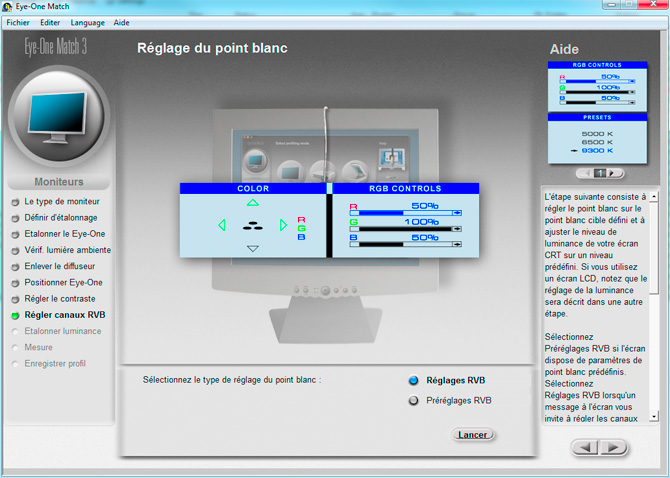Click the large monitor icon in sidebar
The height and width of the screenshot is (478, 670).
click(59, 116)
